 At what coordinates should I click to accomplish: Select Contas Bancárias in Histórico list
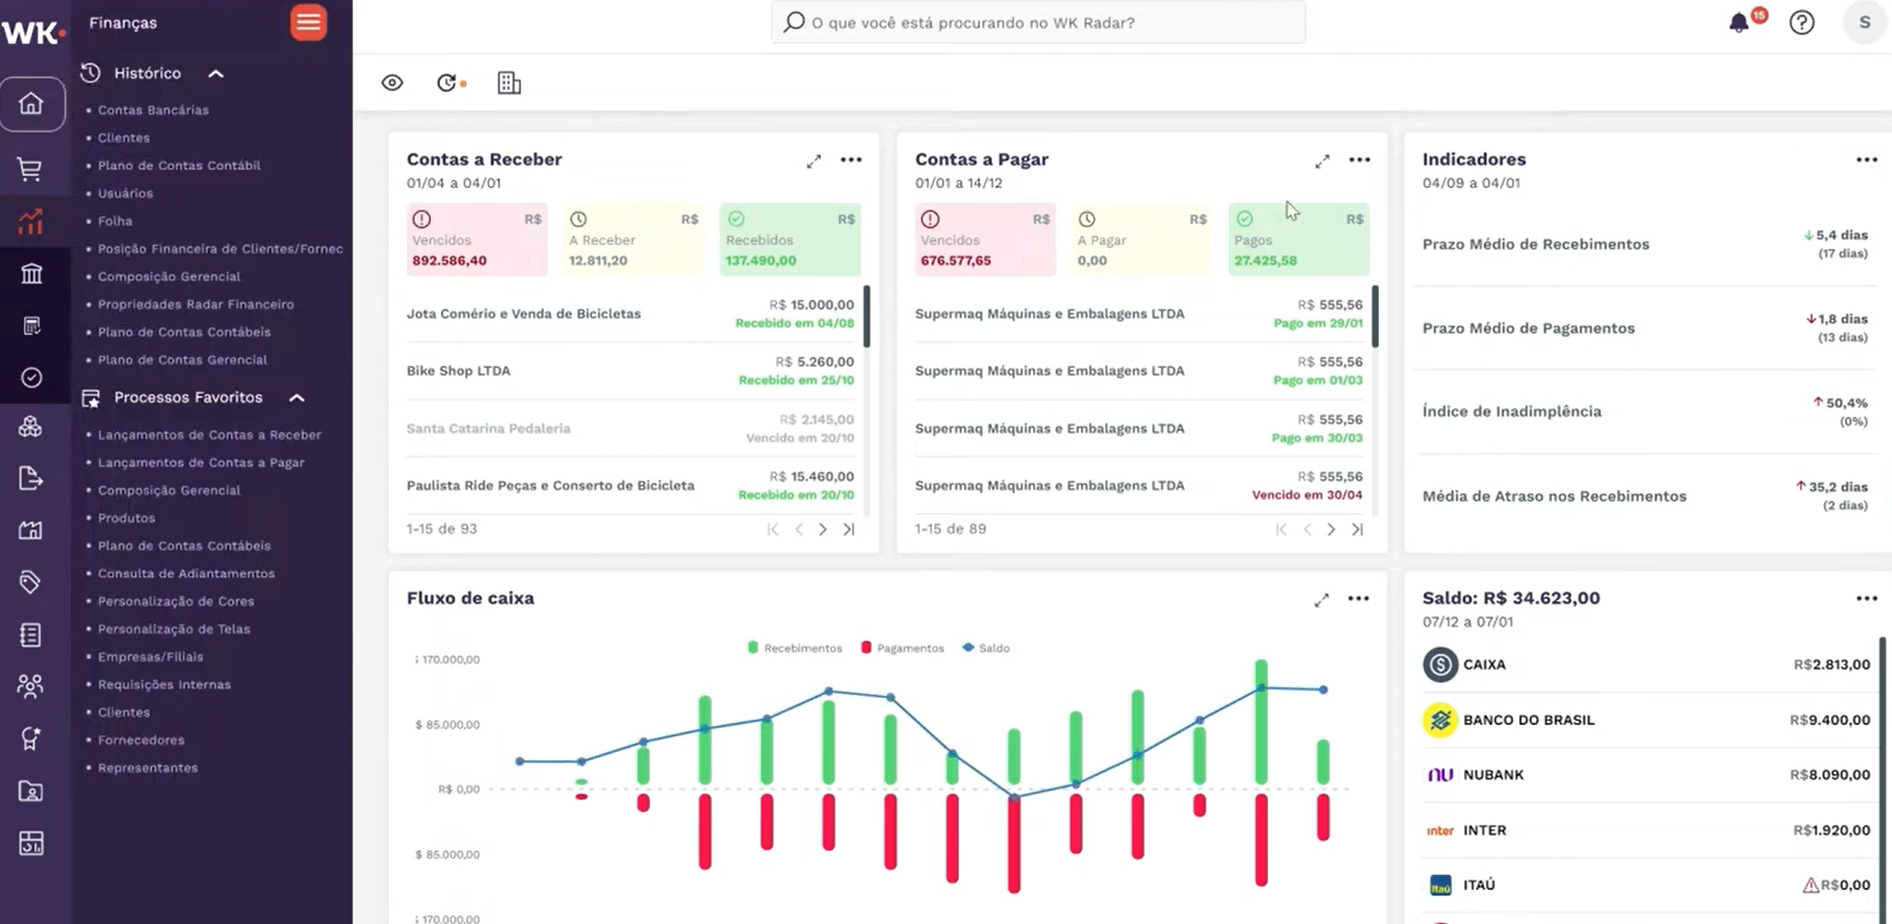tap(153, 110)
